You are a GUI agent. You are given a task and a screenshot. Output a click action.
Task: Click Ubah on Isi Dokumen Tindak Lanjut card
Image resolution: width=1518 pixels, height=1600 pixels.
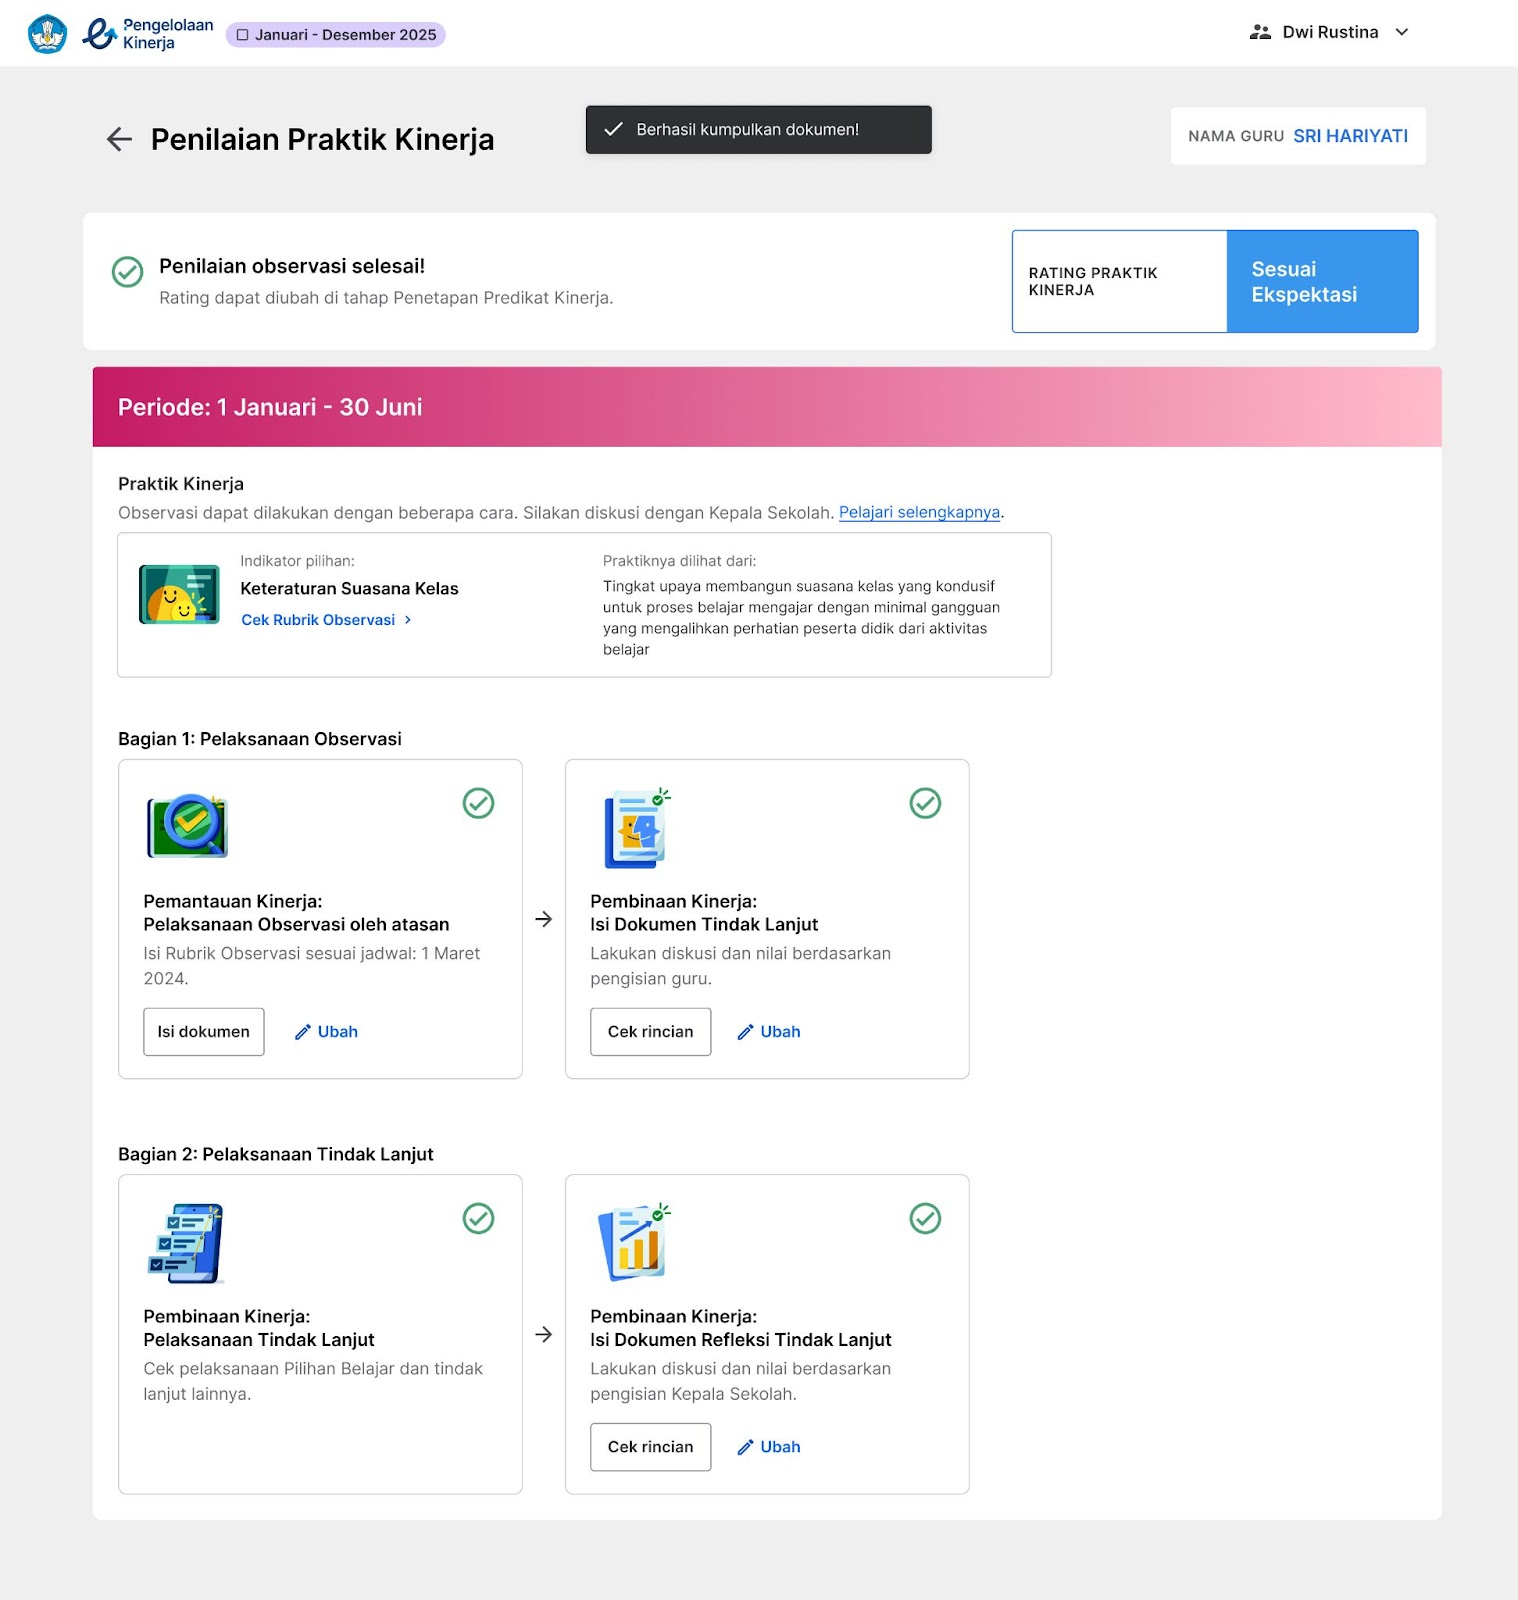point(780,1032)
